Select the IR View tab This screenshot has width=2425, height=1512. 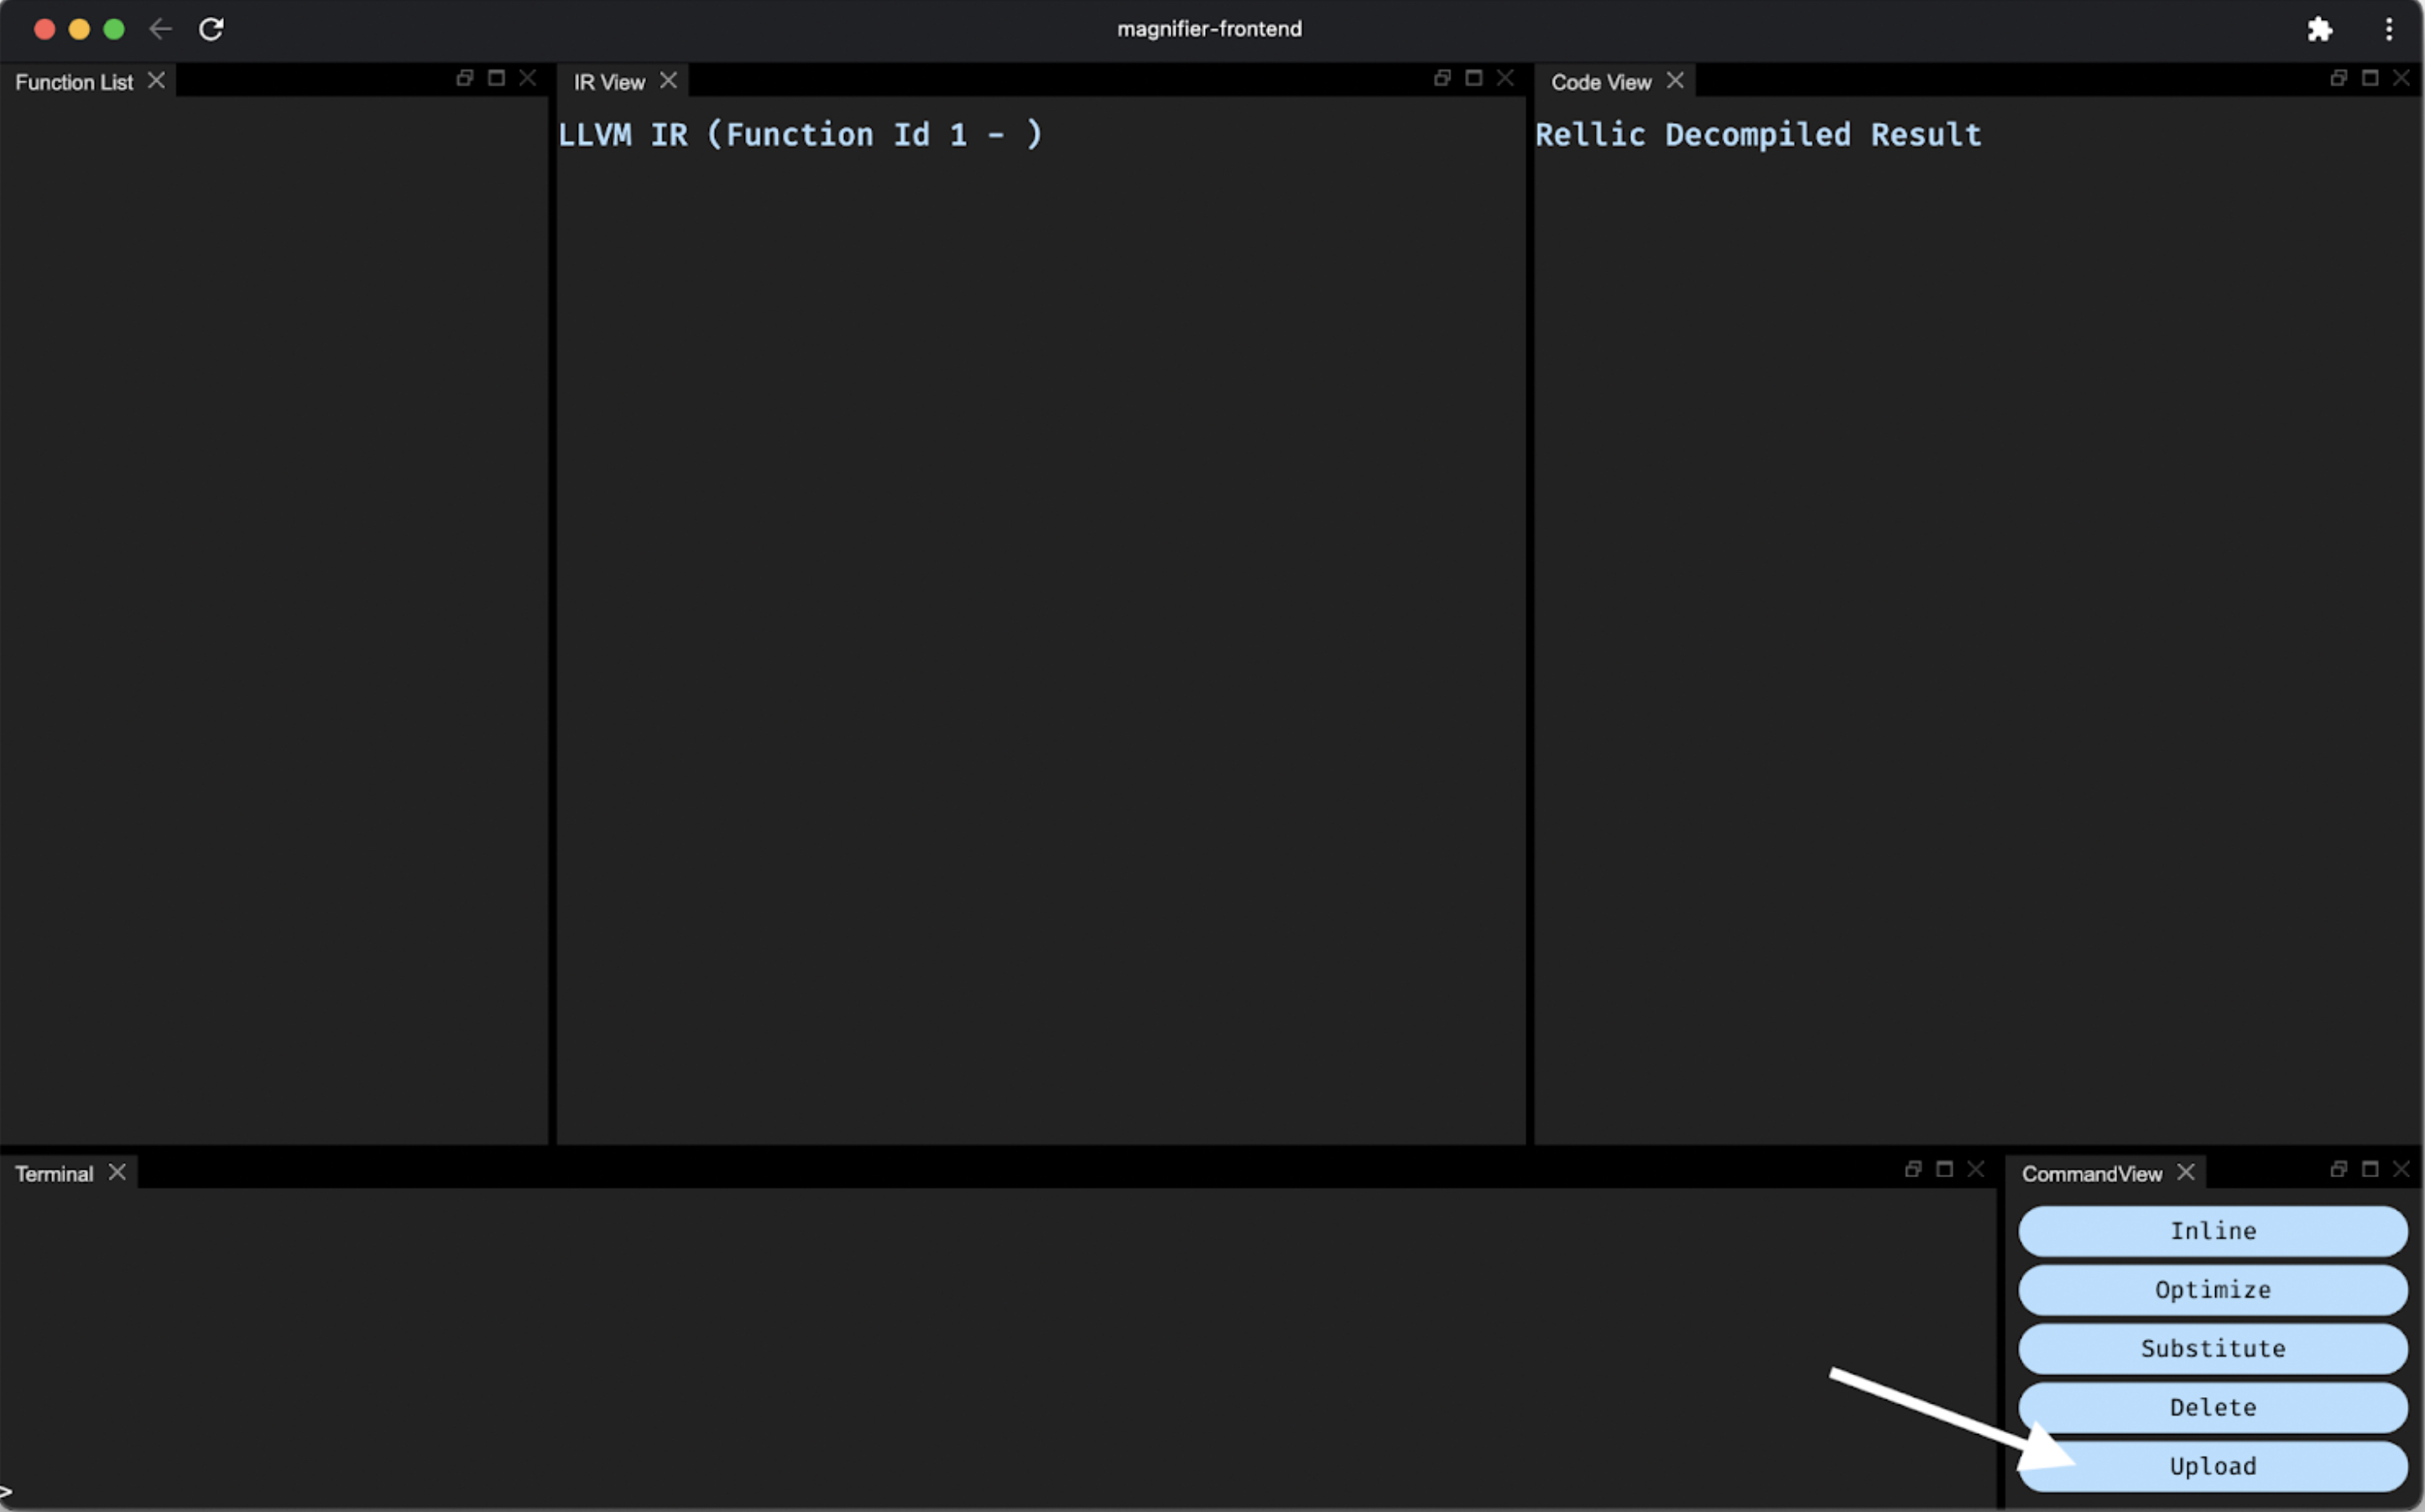click(609, 82)
